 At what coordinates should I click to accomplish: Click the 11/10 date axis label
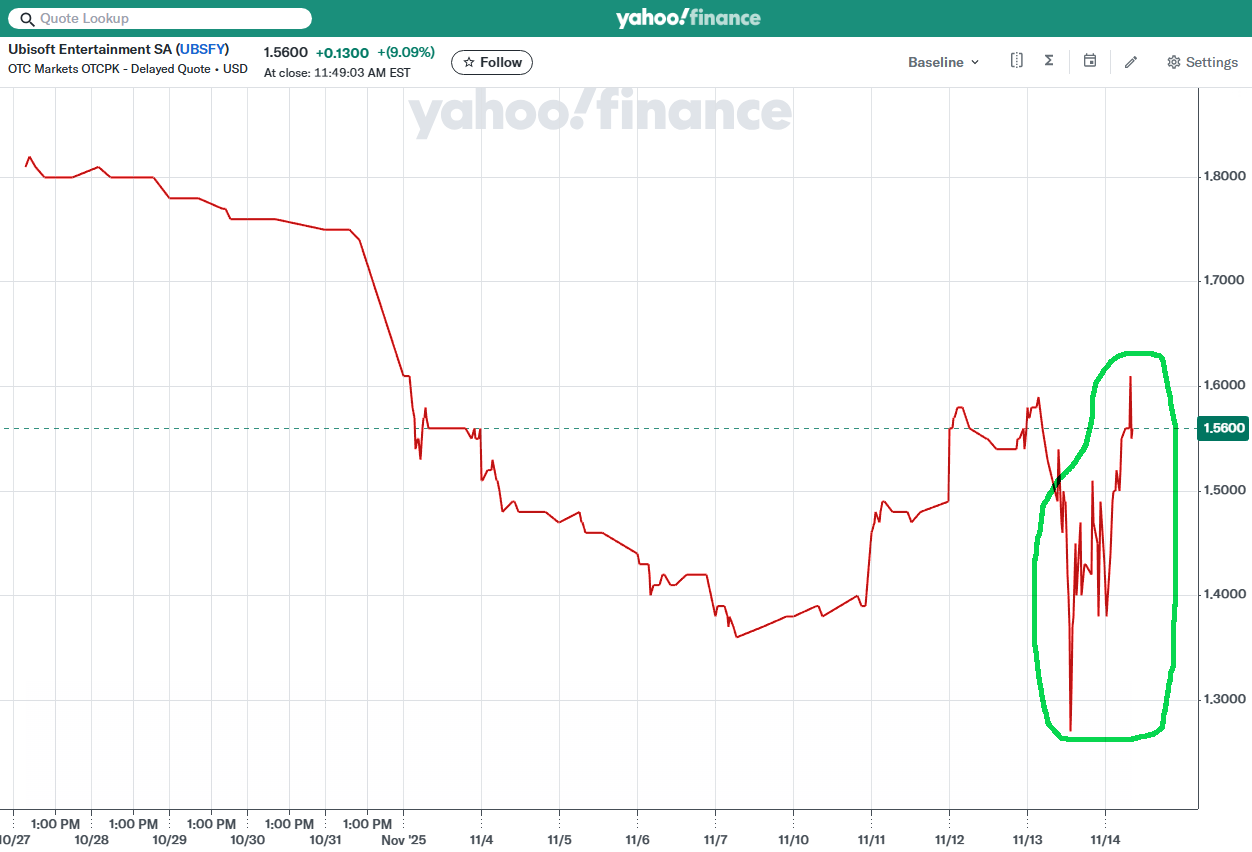coord(792,840)
